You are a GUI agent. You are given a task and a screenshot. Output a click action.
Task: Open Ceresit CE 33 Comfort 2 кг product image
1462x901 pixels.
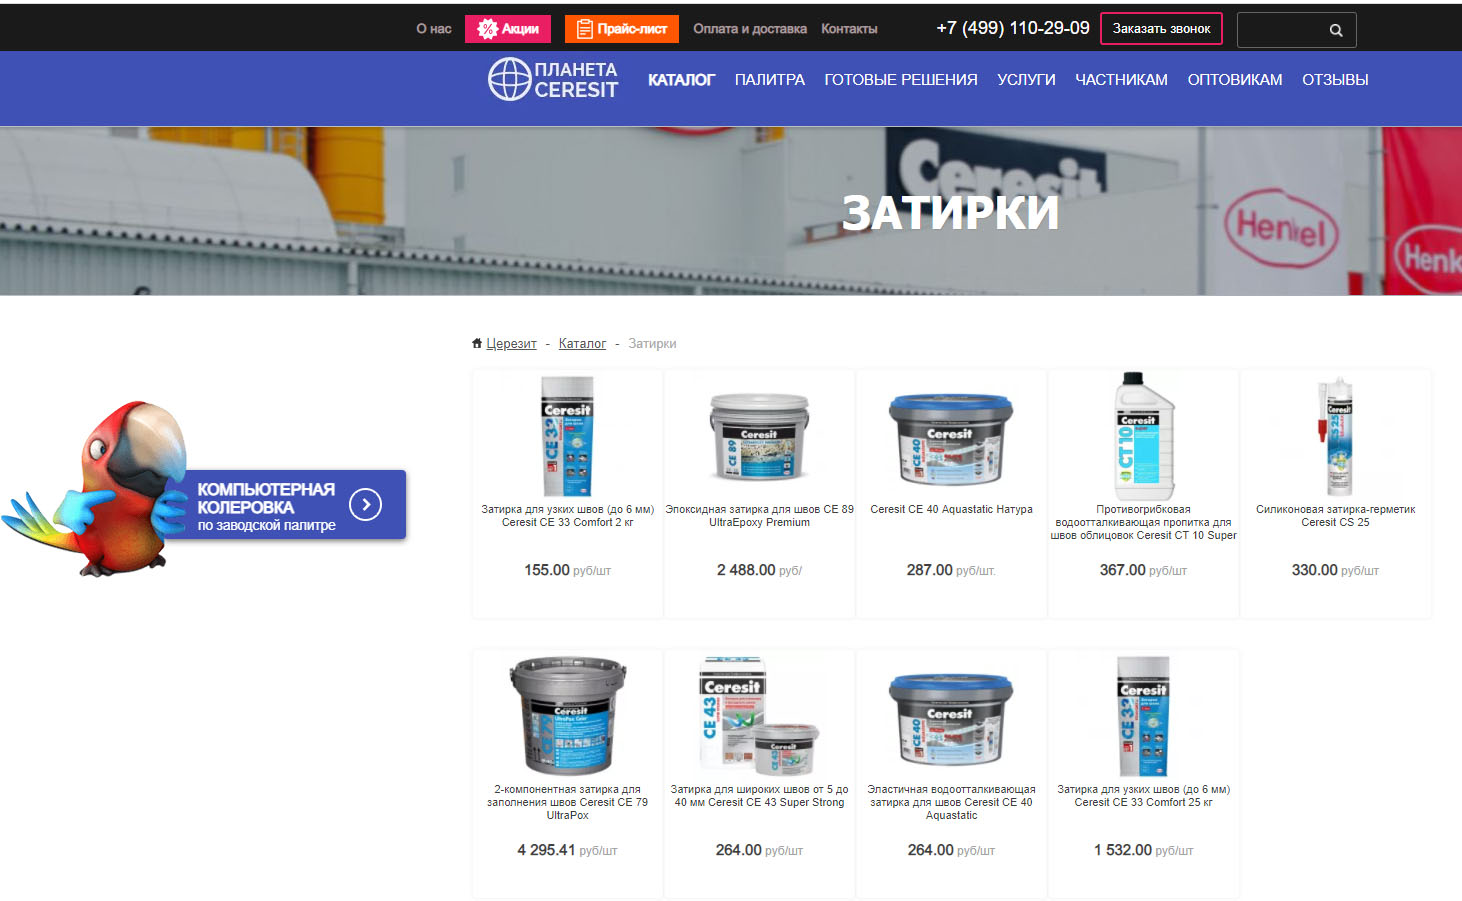click(567, 436)
